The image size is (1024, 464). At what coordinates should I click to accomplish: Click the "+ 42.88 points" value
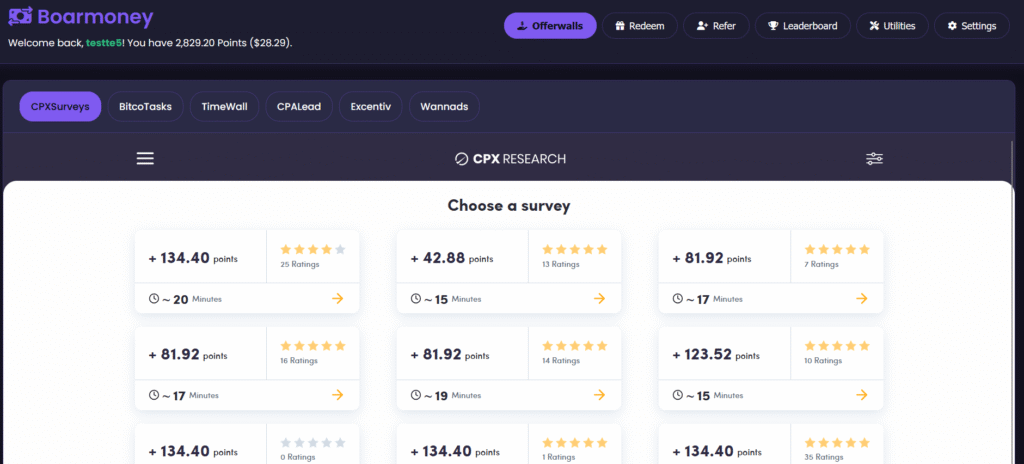(x=451, y=258)
